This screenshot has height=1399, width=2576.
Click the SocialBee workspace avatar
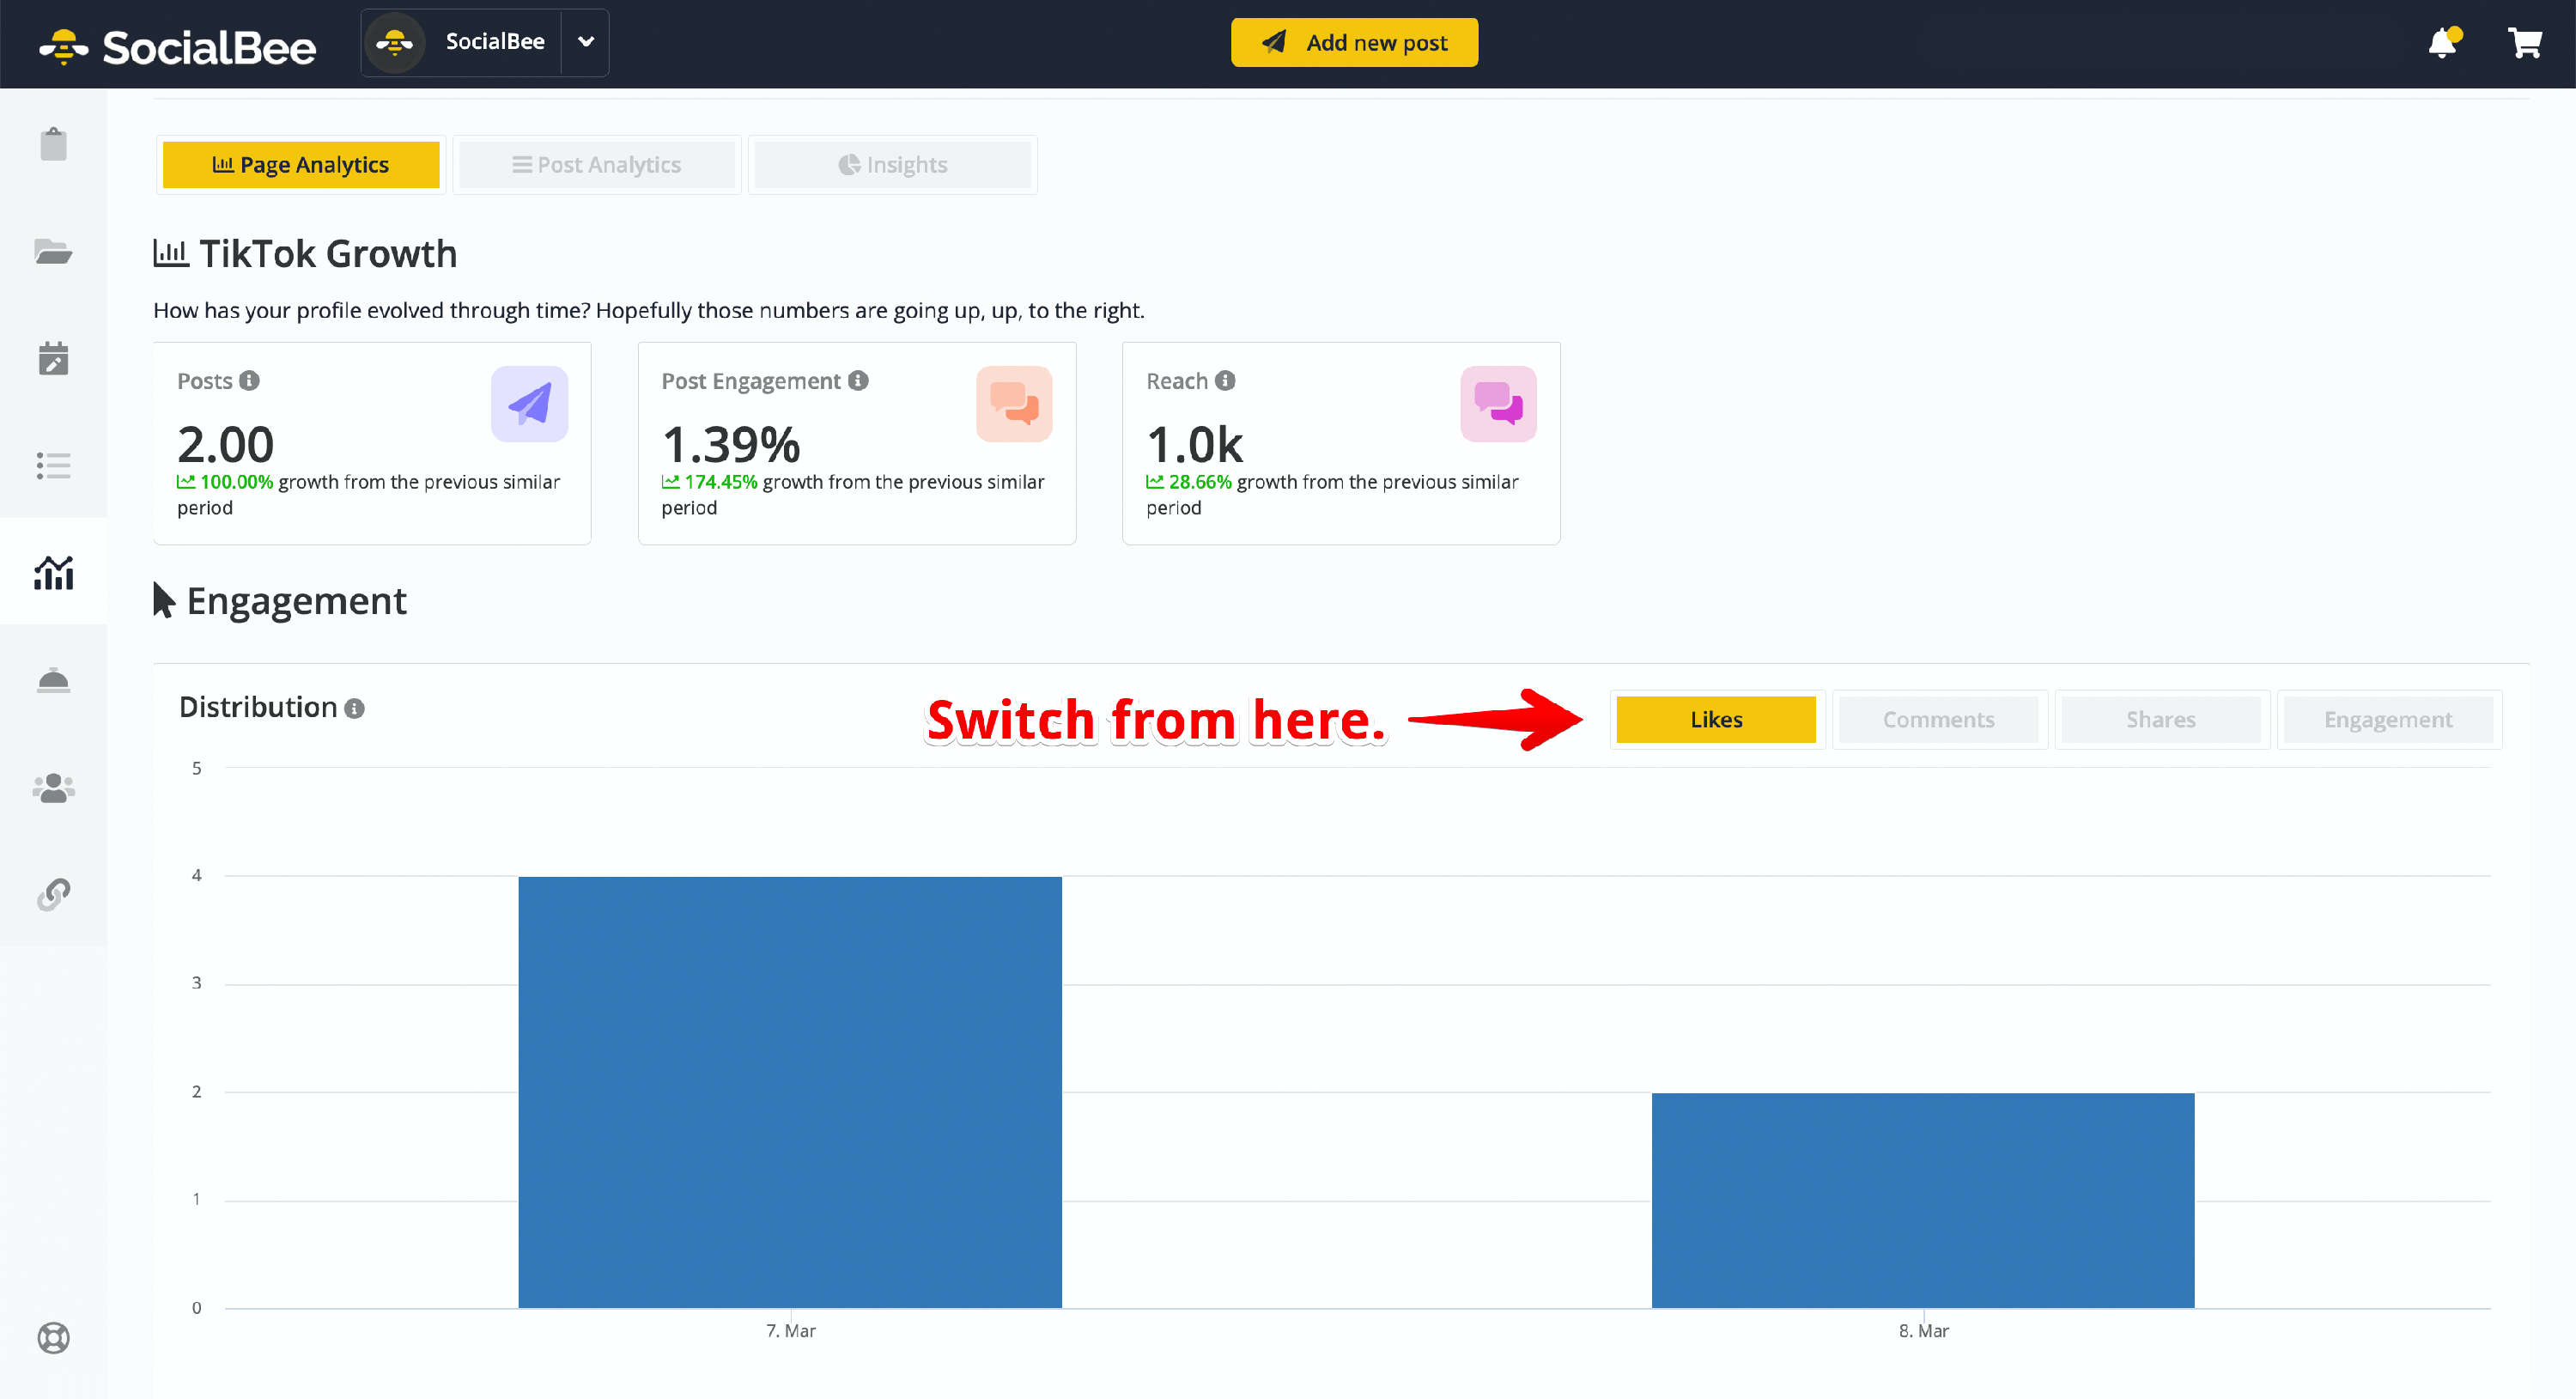395,42
